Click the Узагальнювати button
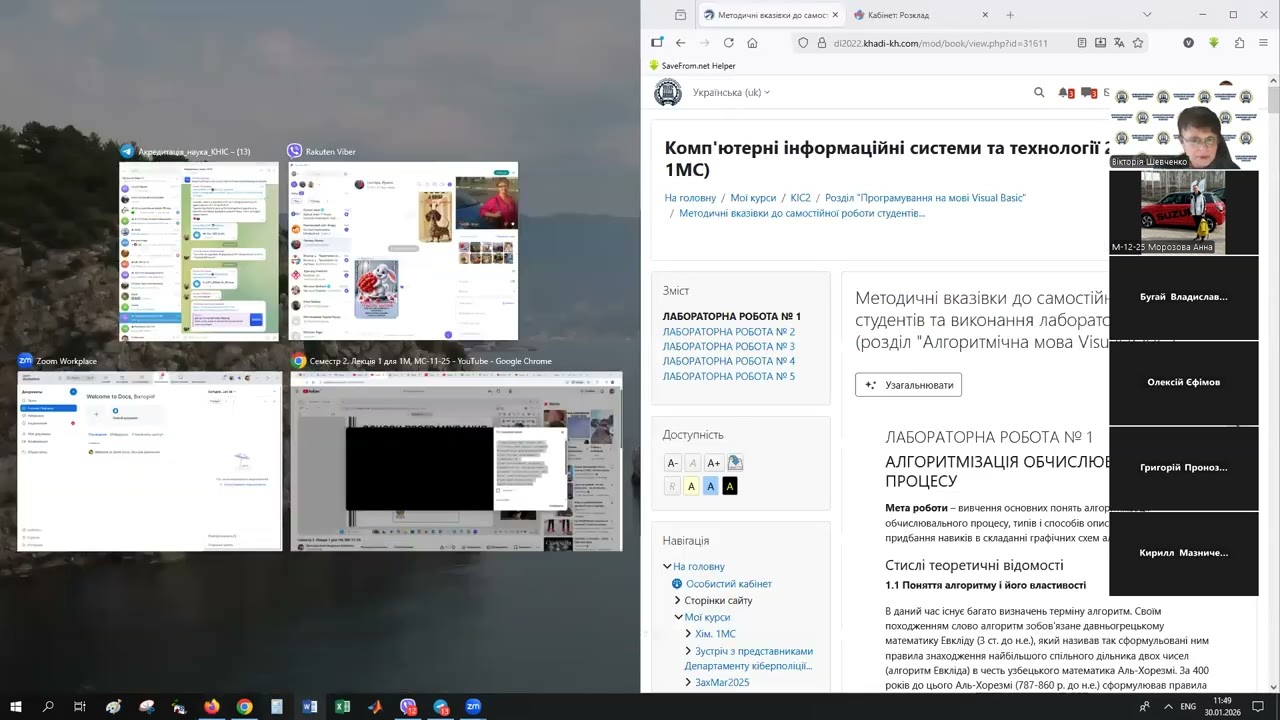This screenshot has height=720, width=1280. (908, 385)
